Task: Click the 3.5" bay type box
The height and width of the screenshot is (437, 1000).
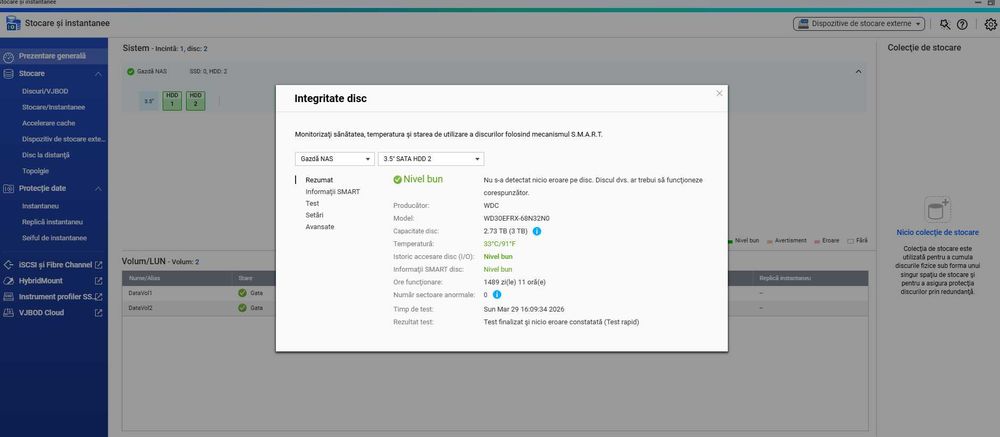Action: point(149,101)
